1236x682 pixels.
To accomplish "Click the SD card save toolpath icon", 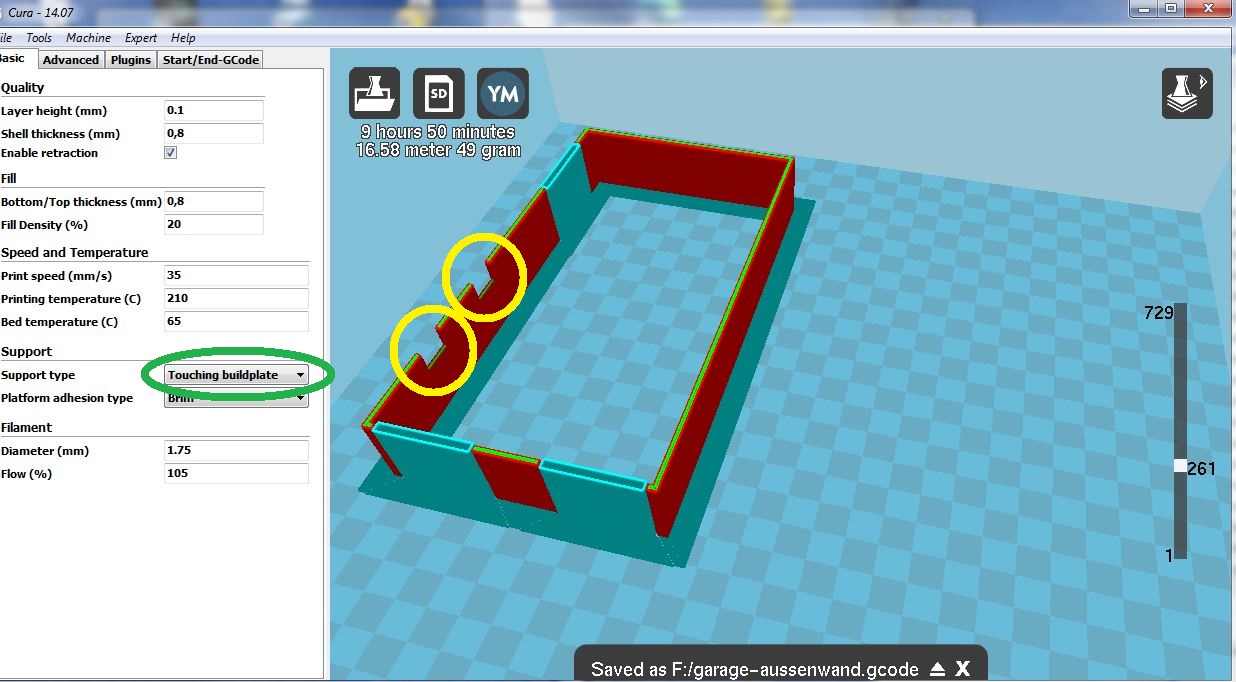I will click(x=438, y=94).
